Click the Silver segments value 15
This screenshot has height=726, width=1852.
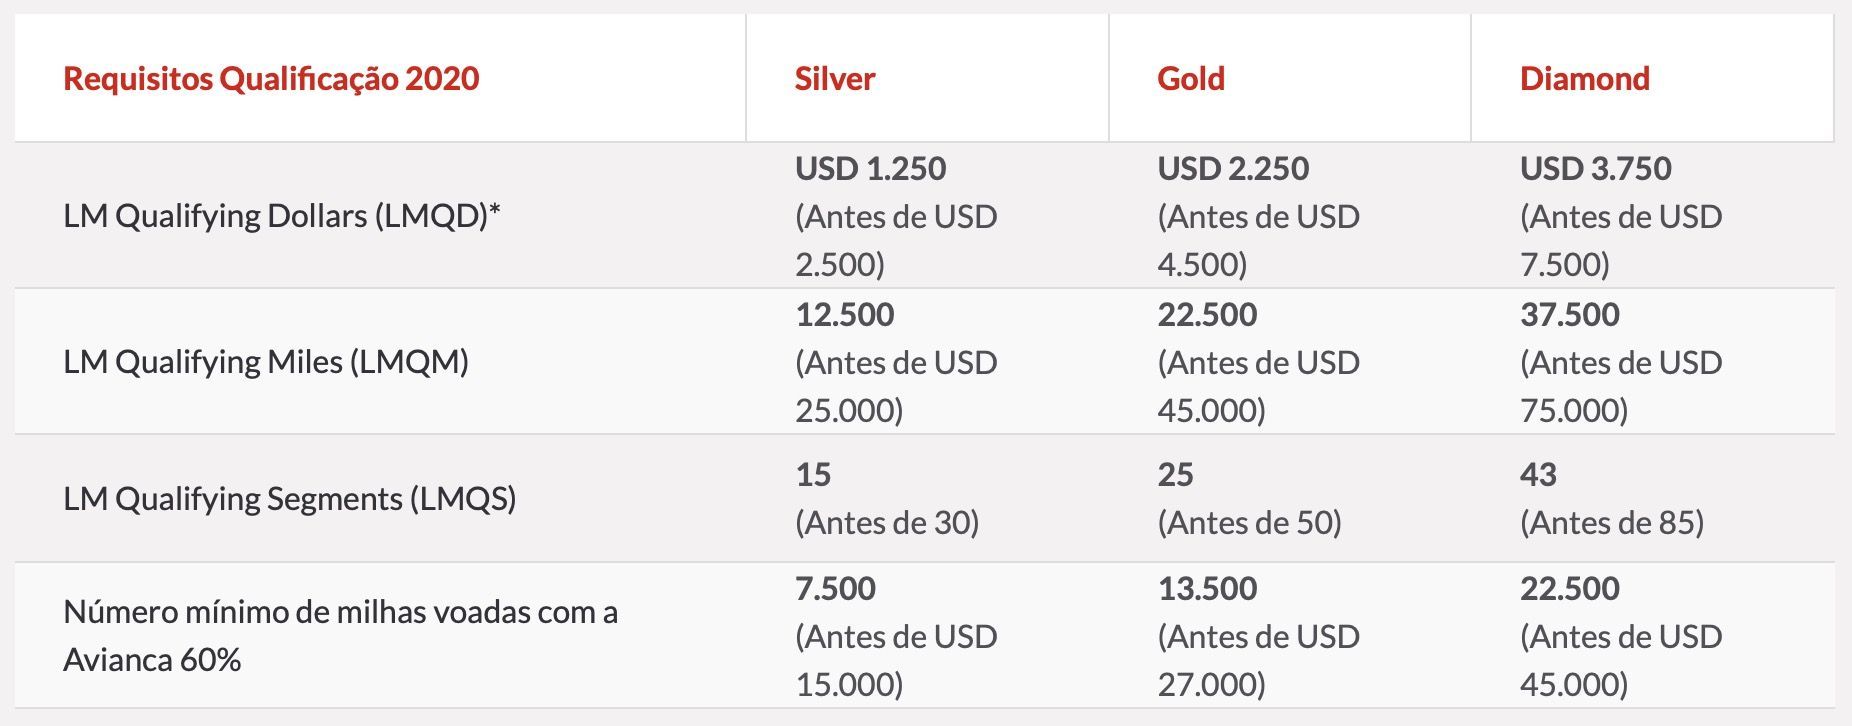[813, 474]
